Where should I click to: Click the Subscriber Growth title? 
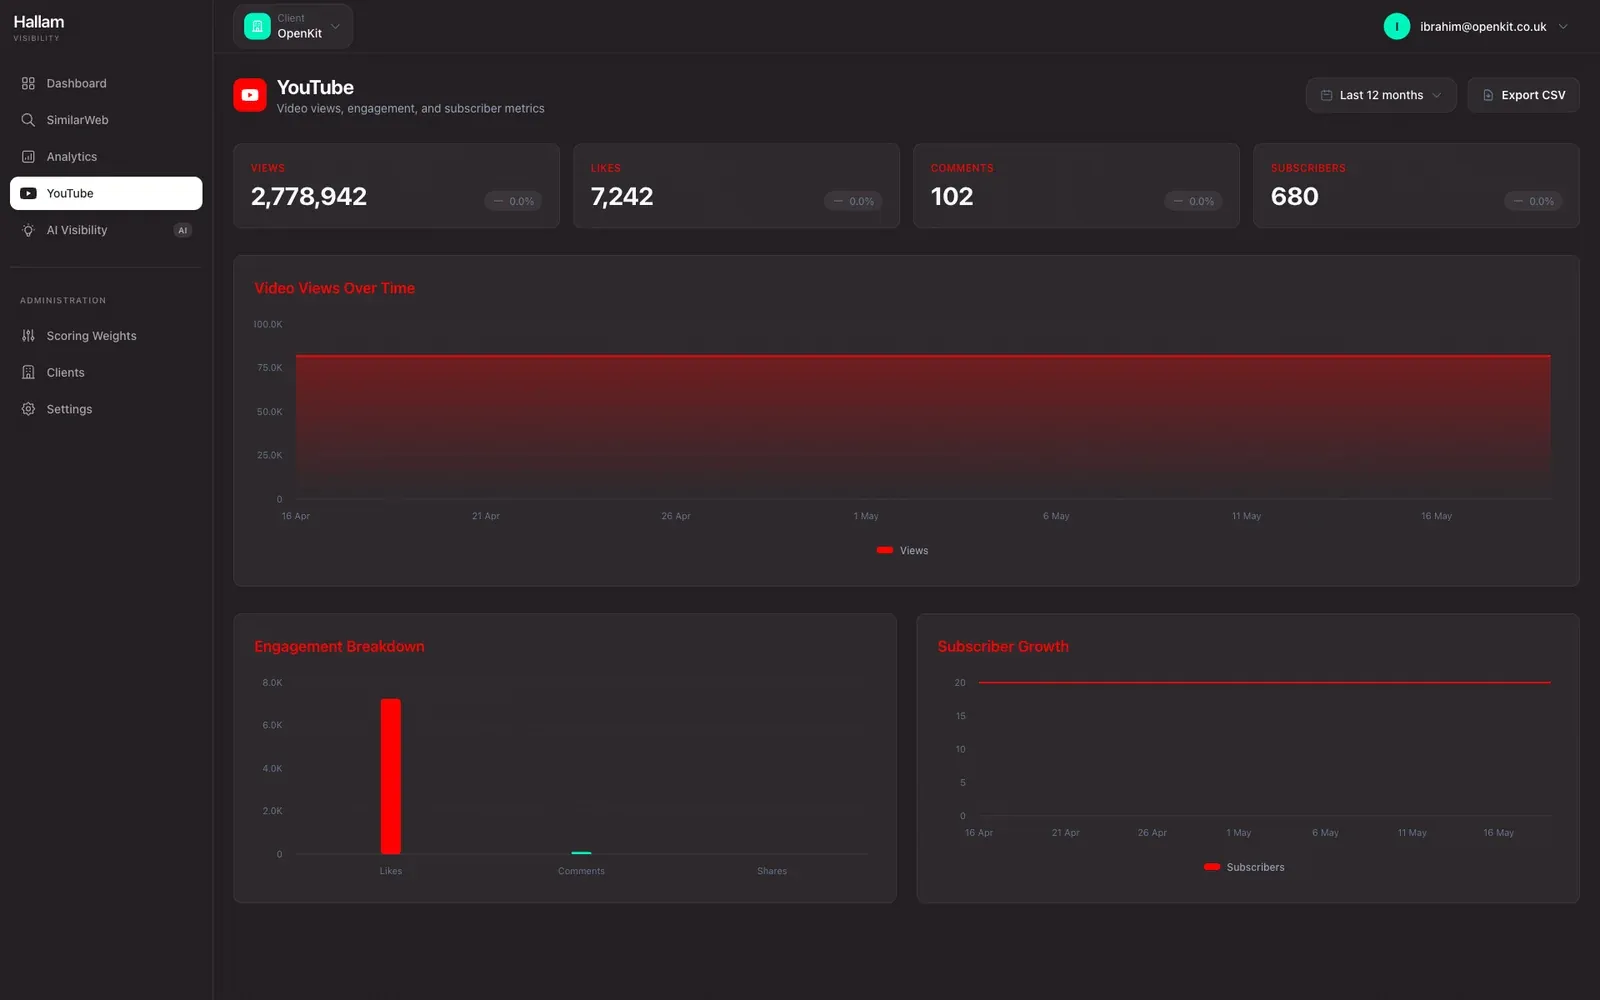click(1003, 647)
